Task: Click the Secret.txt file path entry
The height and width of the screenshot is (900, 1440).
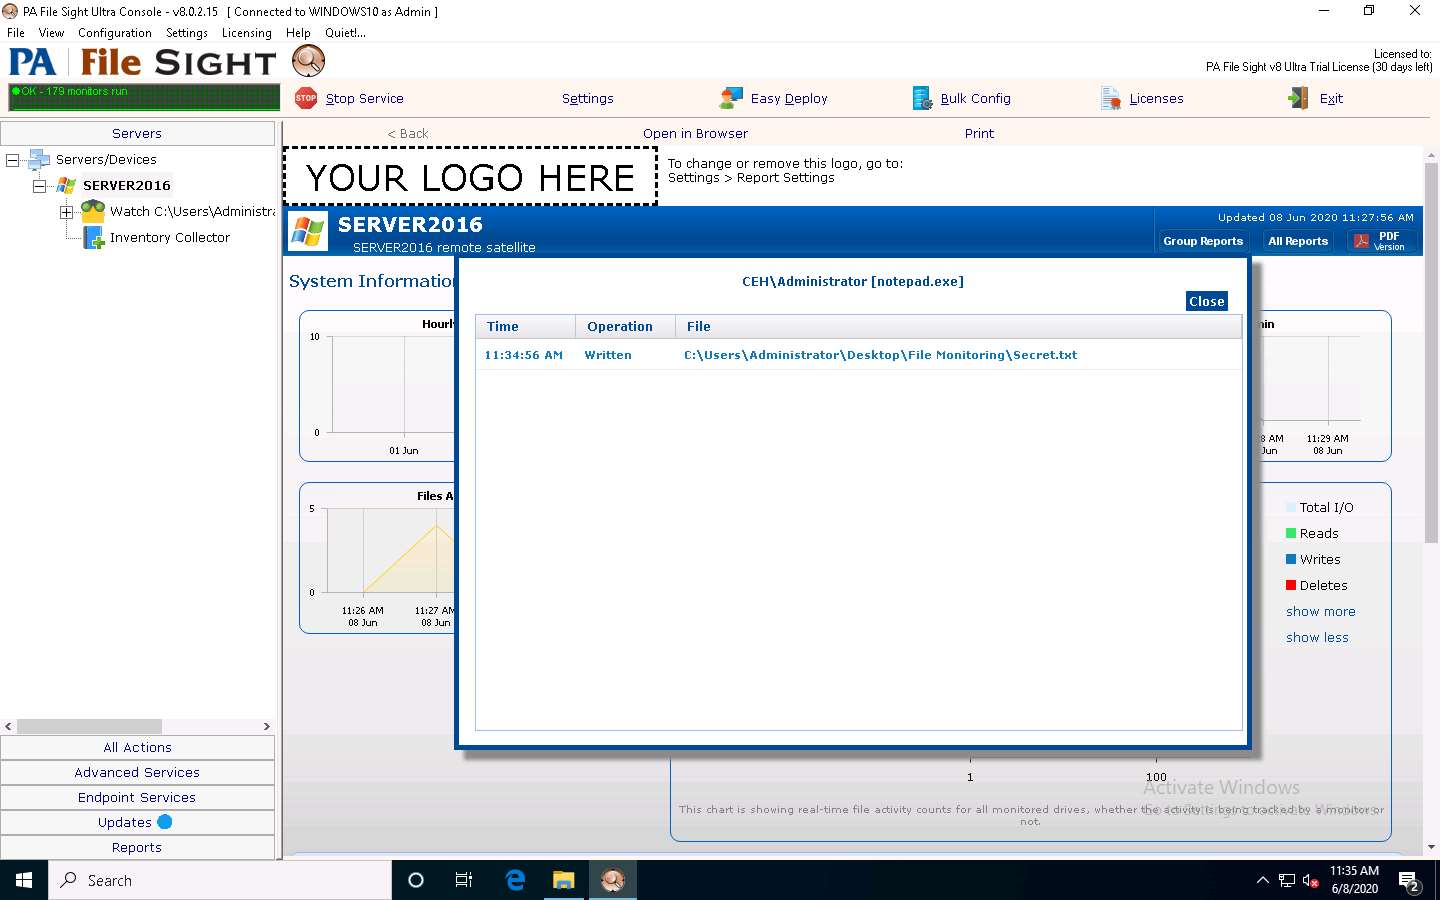Action: (x=880, y=355)
